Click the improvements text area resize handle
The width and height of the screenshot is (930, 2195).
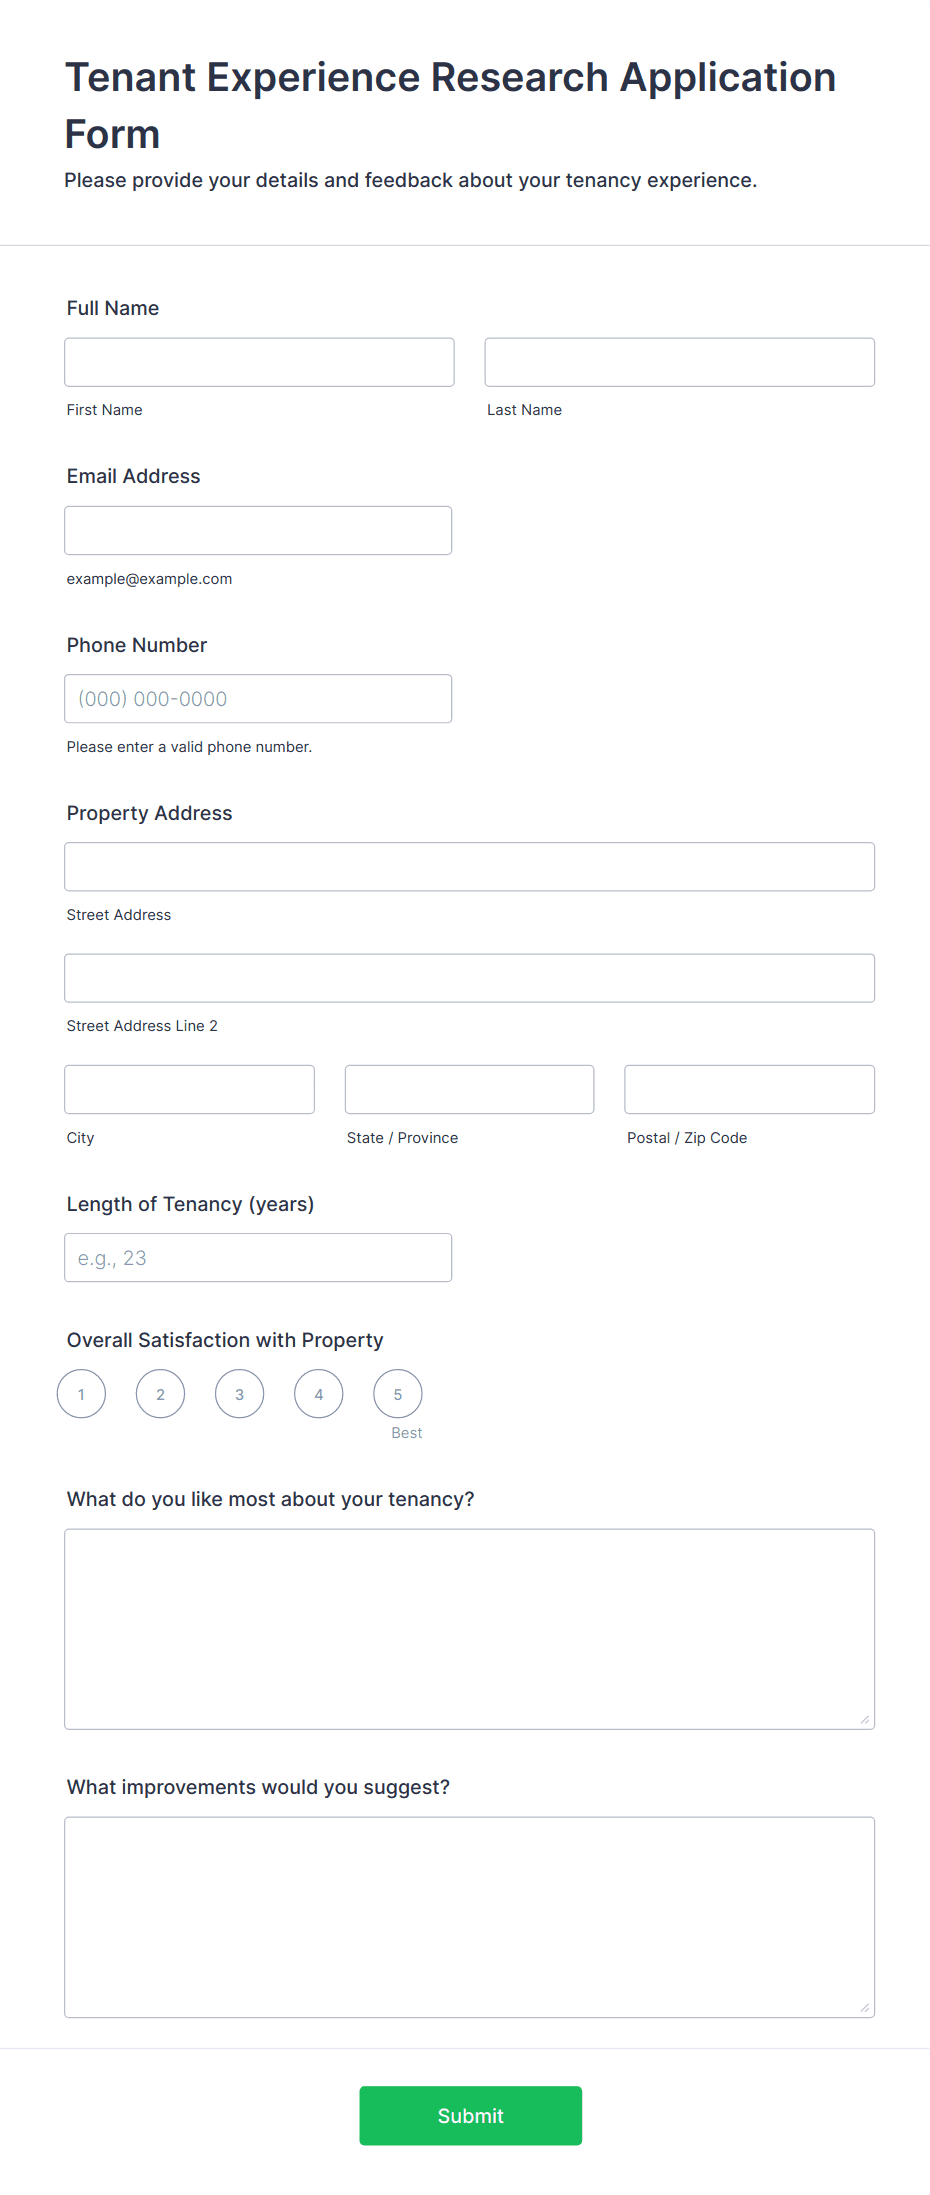click(864, 2008)
